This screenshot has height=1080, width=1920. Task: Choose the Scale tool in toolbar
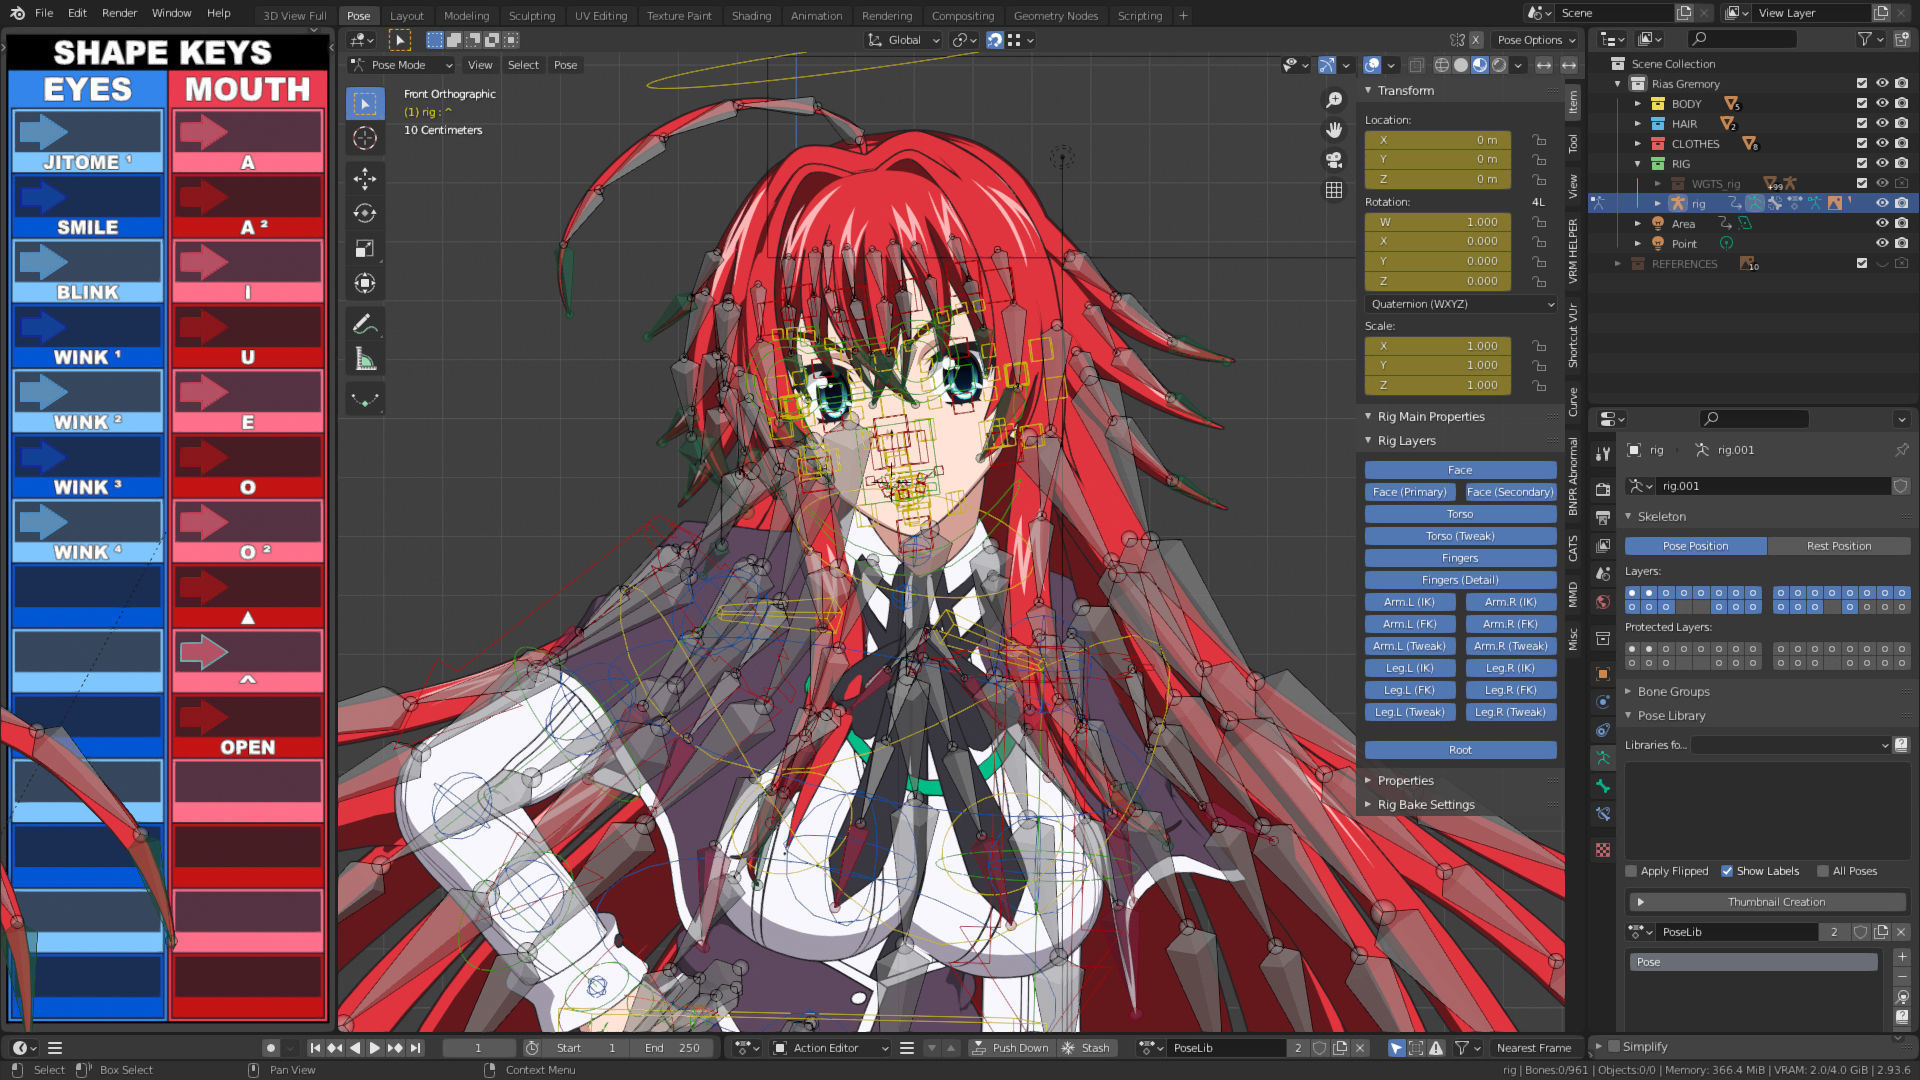tap(365, 248)
